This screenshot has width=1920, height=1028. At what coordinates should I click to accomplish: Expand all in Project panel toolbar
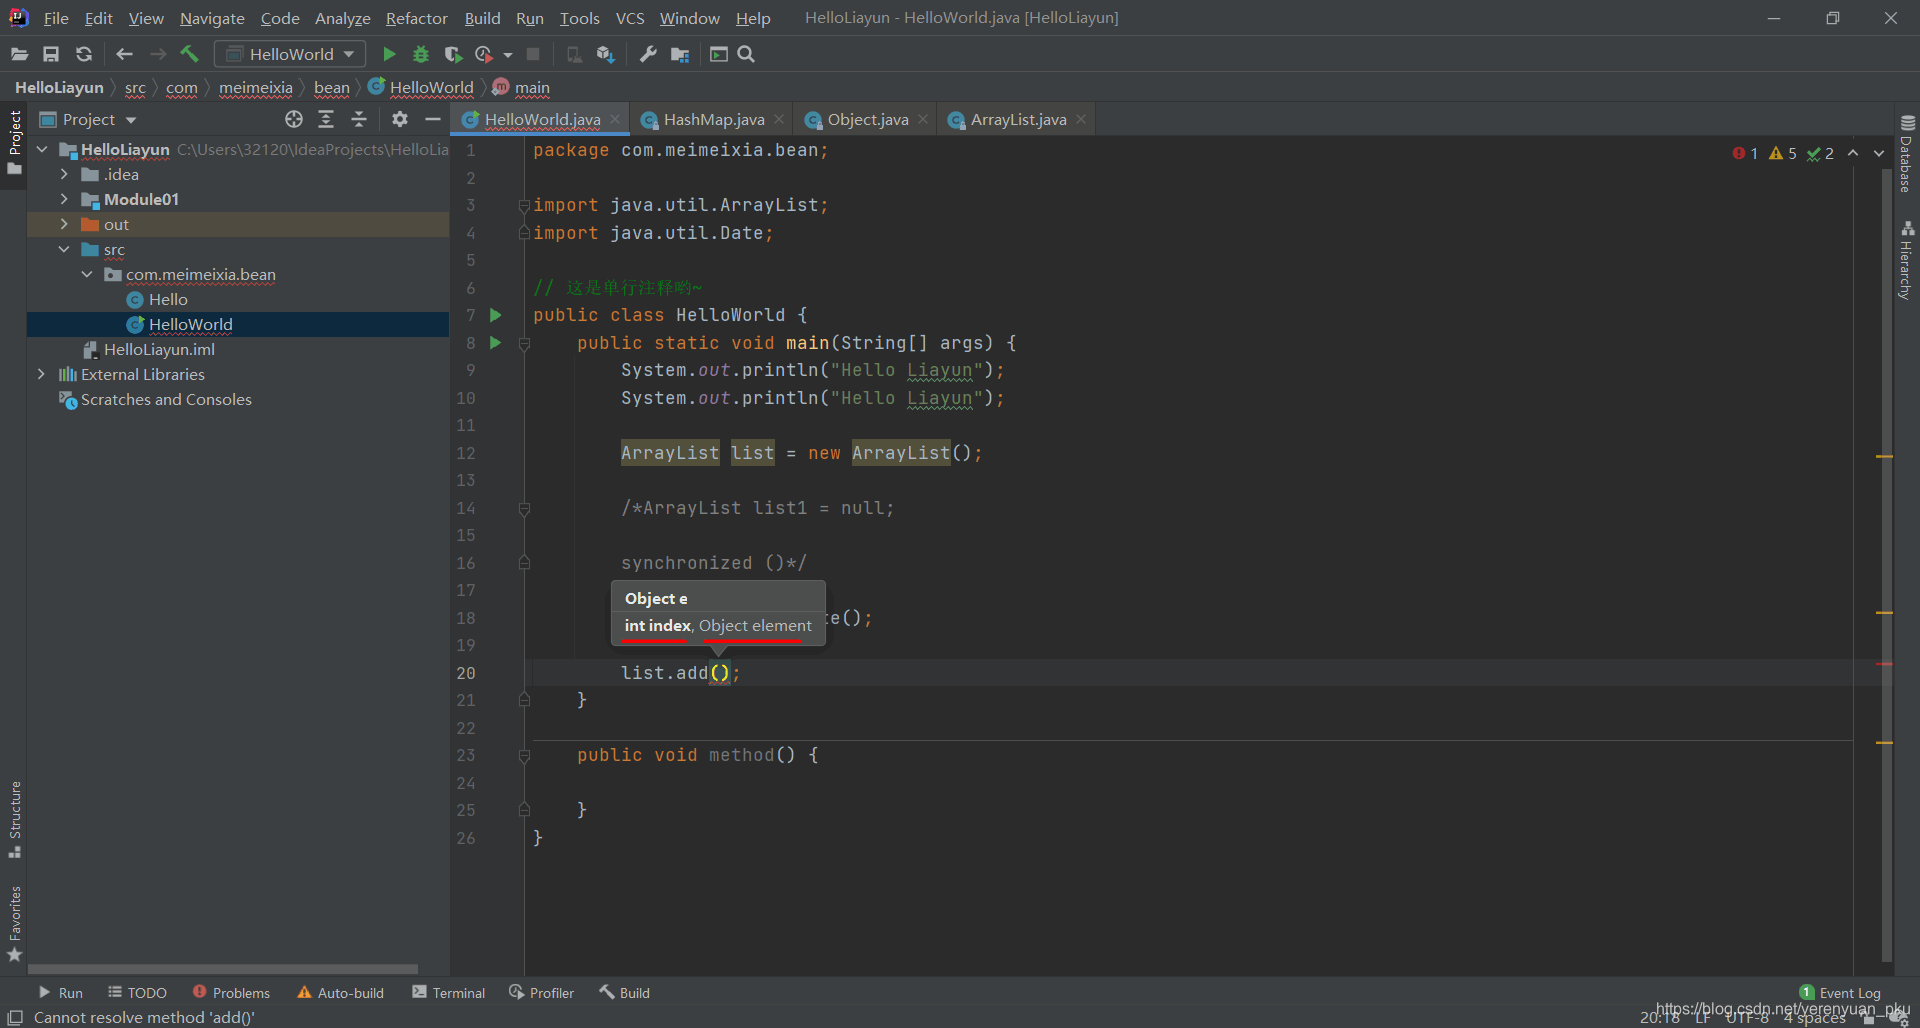[326, 119]
